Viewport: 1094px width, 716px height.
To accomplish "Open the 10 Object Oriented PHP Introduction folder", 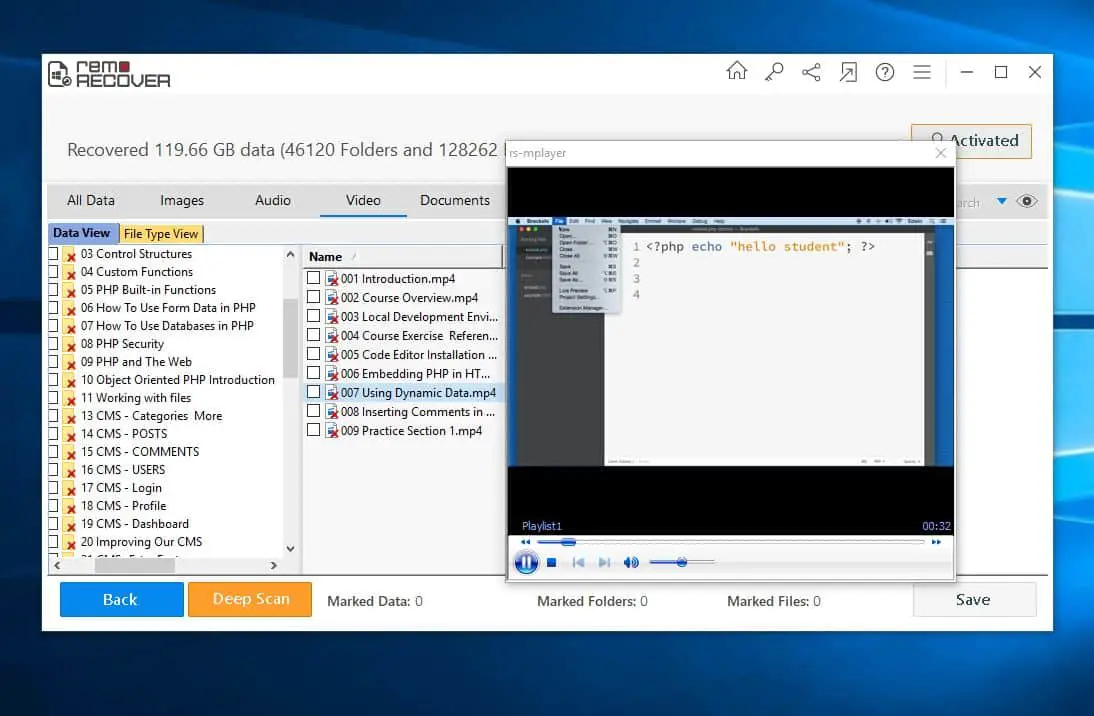I will click(x=178, y=380).
